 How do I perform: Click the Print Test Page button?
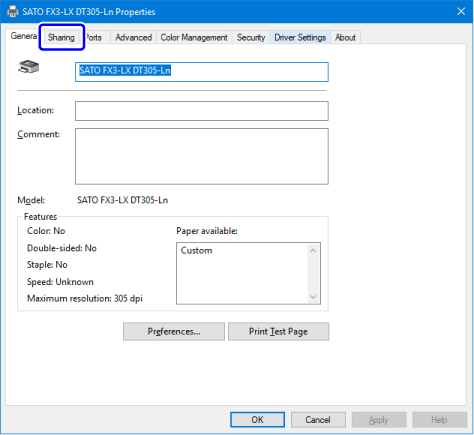pos(278,331)
